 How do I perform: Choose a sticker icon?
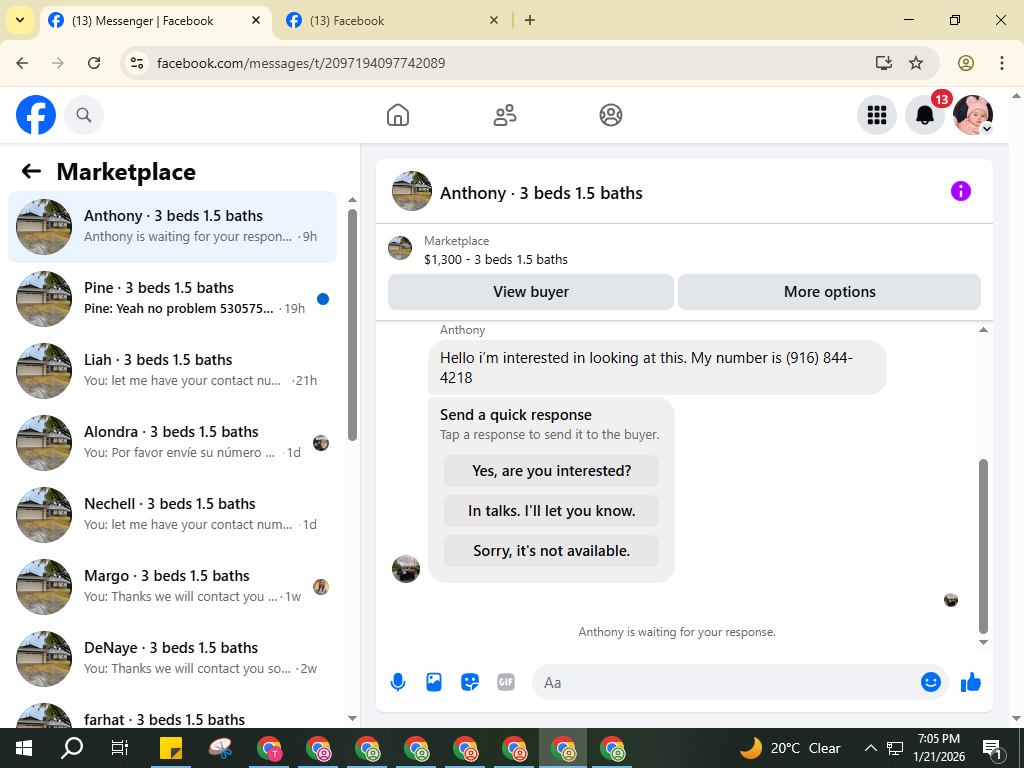[470, 682]
